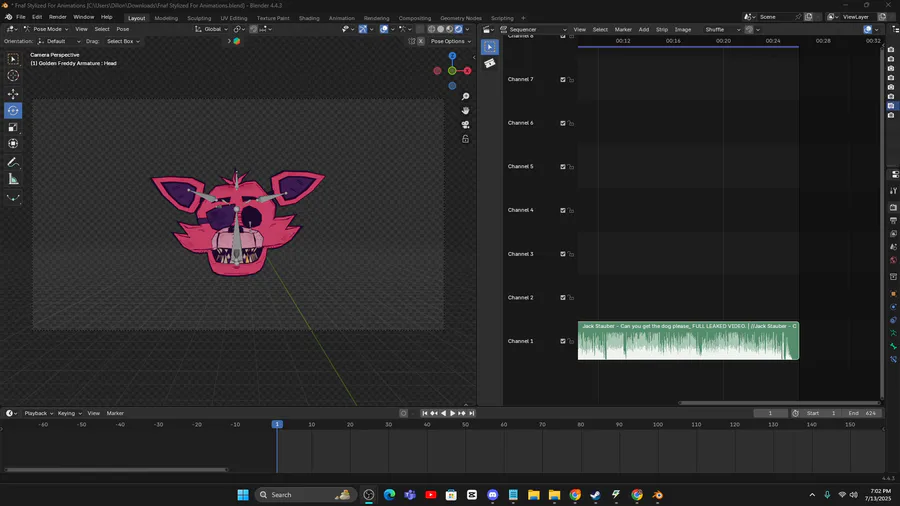Image resolution: width=900 pixels, height=506 pixels.
Task: Jump to the timeline start frame
Action: click(x=425, y=413)
